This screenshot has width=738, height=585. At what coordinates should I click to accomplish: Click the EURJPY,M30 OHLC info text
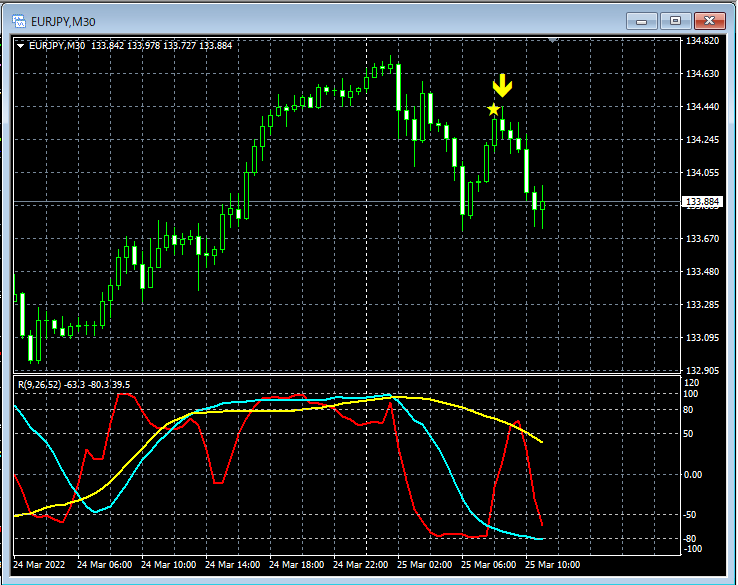click(x=130, y=46)
